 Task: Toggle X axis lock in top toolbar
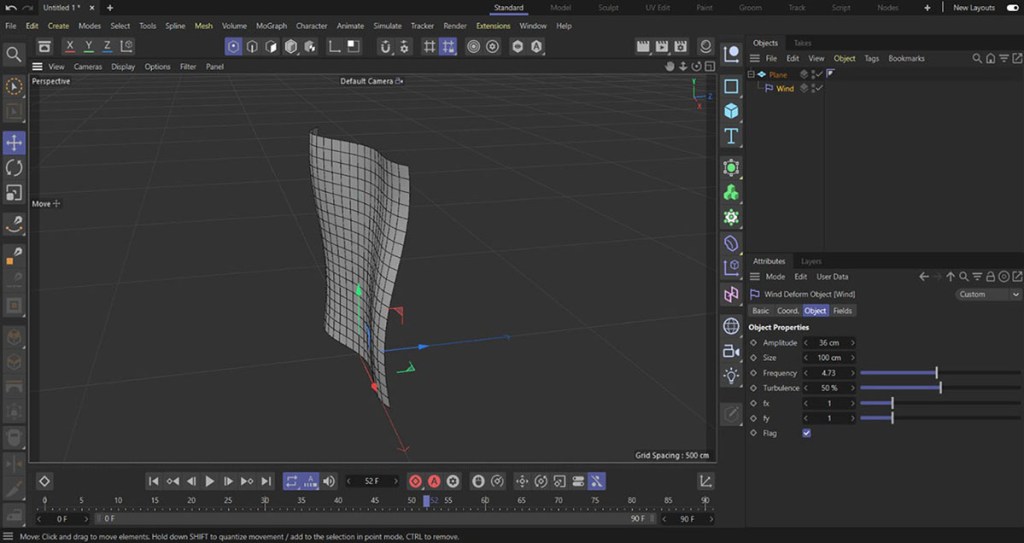click(x=70, y=46)
